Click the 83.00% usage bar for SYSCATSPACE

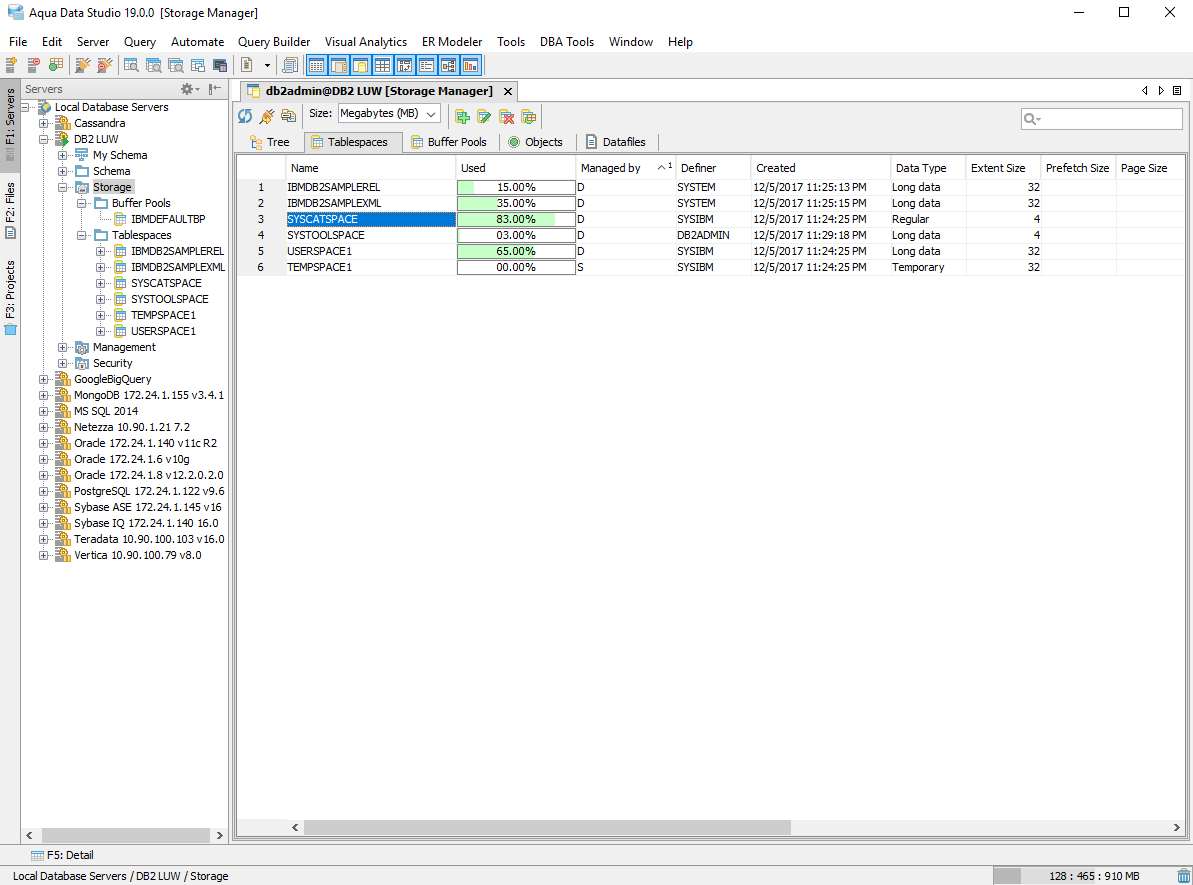(516, 219)
